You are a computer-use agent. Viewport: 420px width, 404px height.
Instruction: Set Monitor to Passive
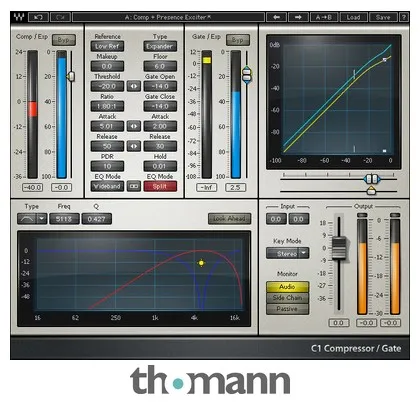(x=287, y=309)
